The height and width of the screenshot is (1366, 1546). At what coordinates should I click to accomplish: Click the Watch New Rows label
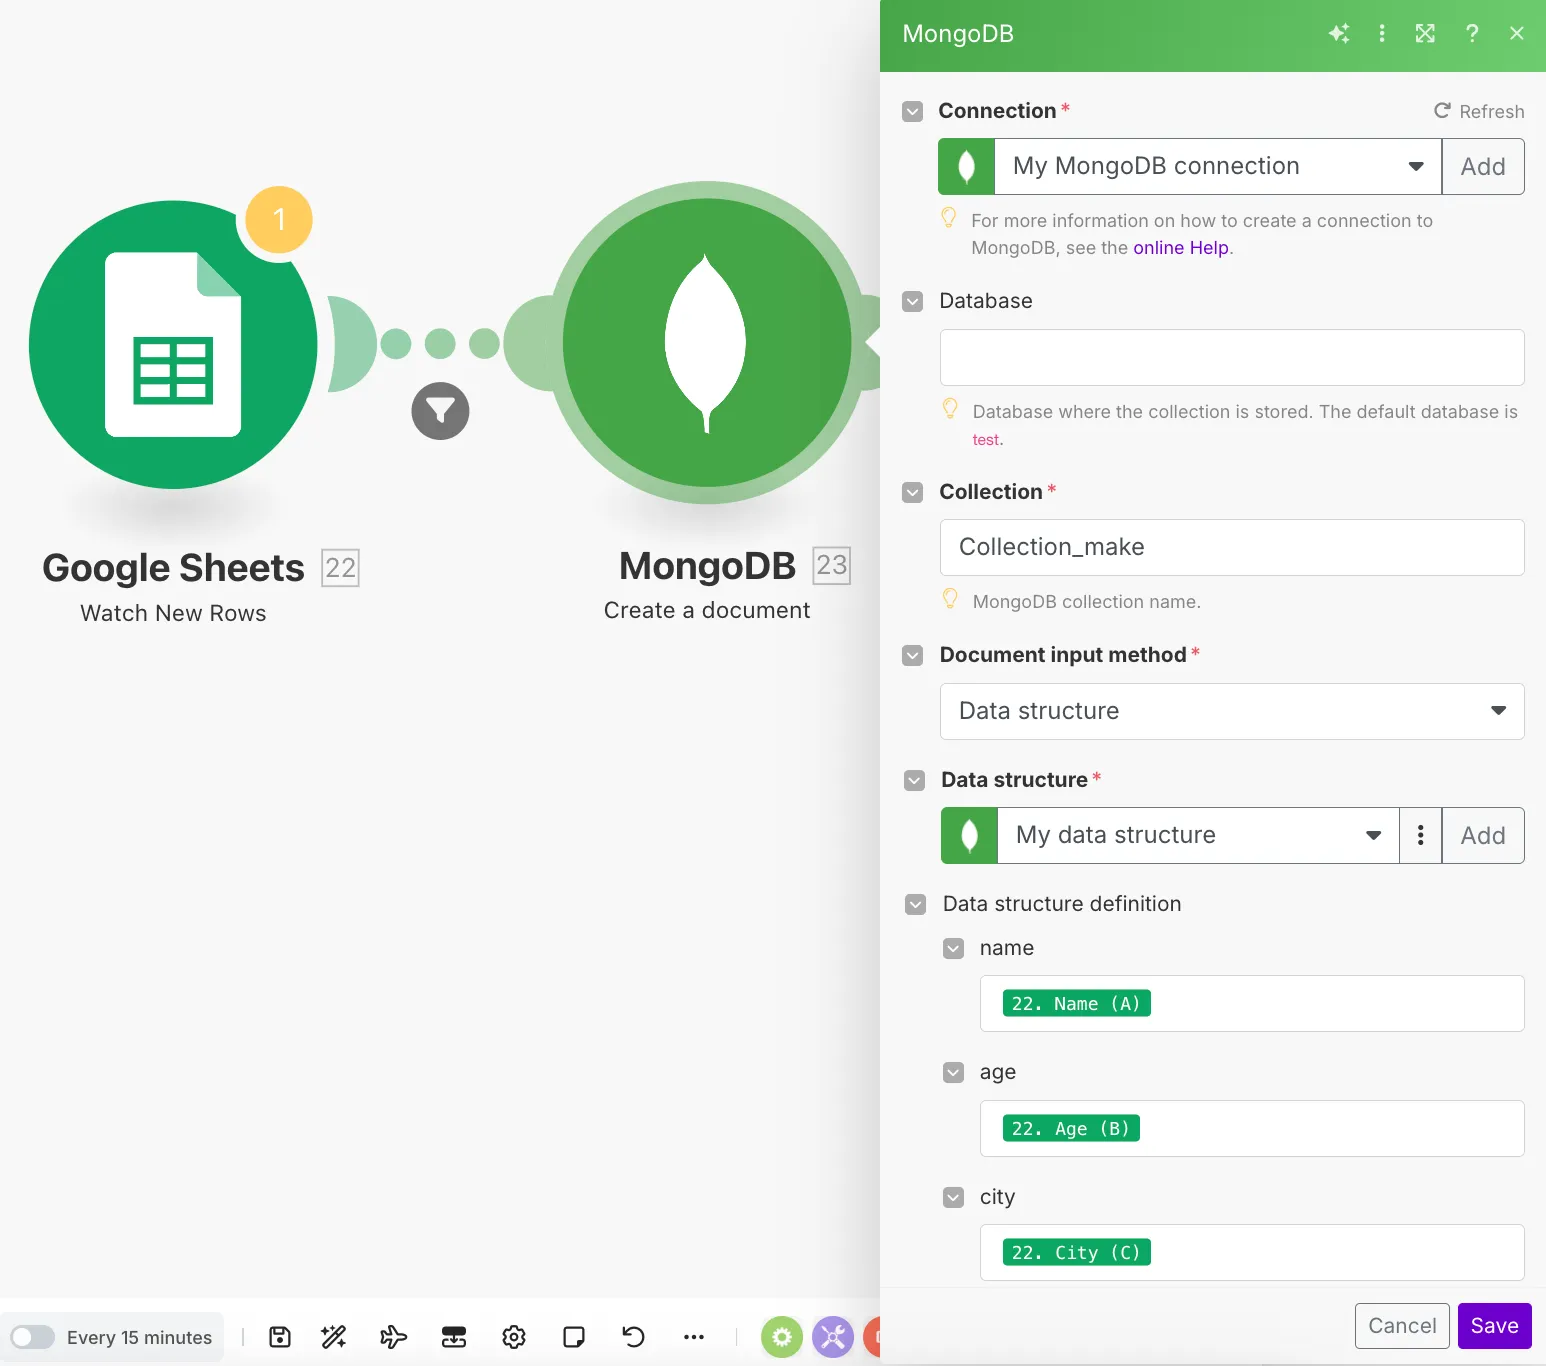173,613
